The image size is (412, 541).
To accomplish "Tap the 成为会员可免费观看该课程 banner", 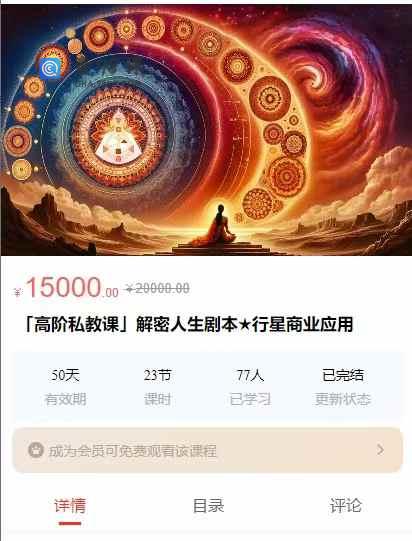I will pyautogui.click(x=208, y=450).
